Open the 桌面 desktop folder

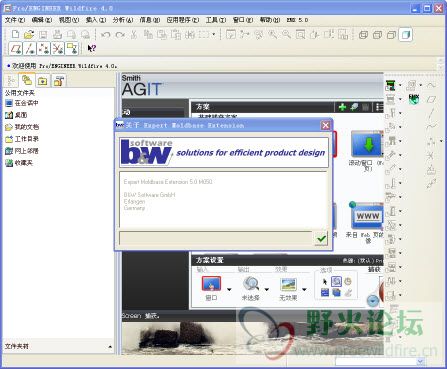point(21,115)
